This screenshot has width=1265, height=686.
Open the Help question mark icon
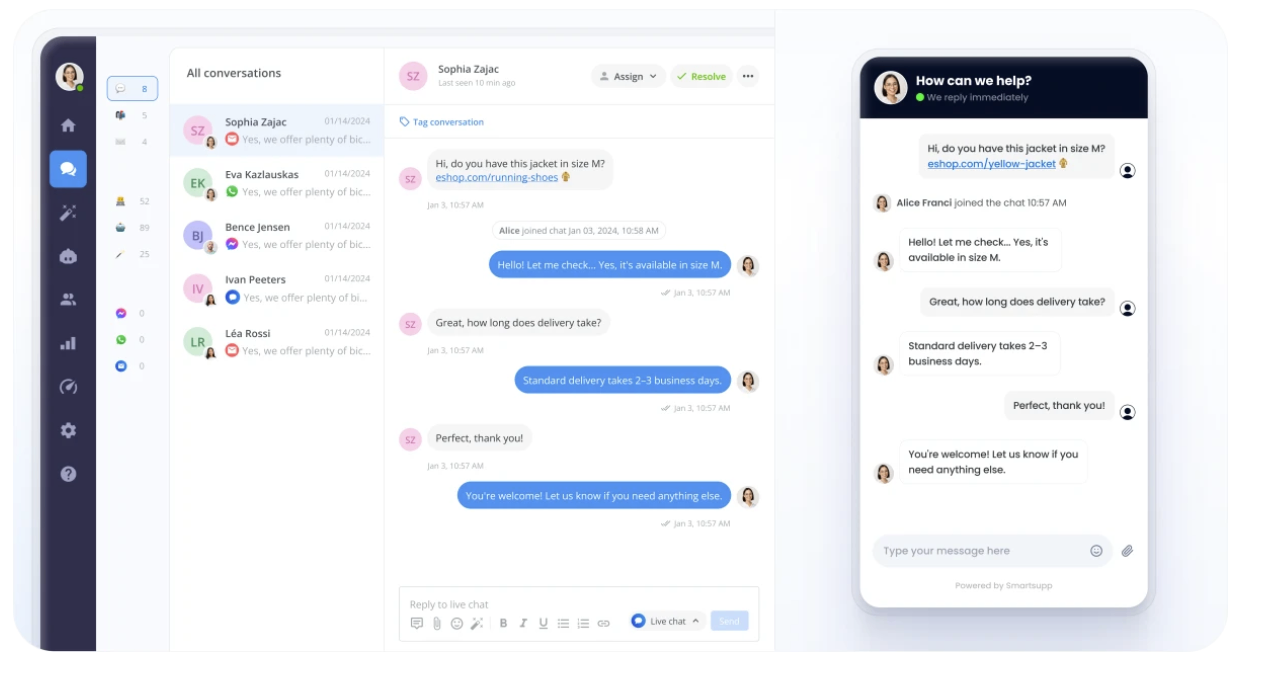coord(68,474)
